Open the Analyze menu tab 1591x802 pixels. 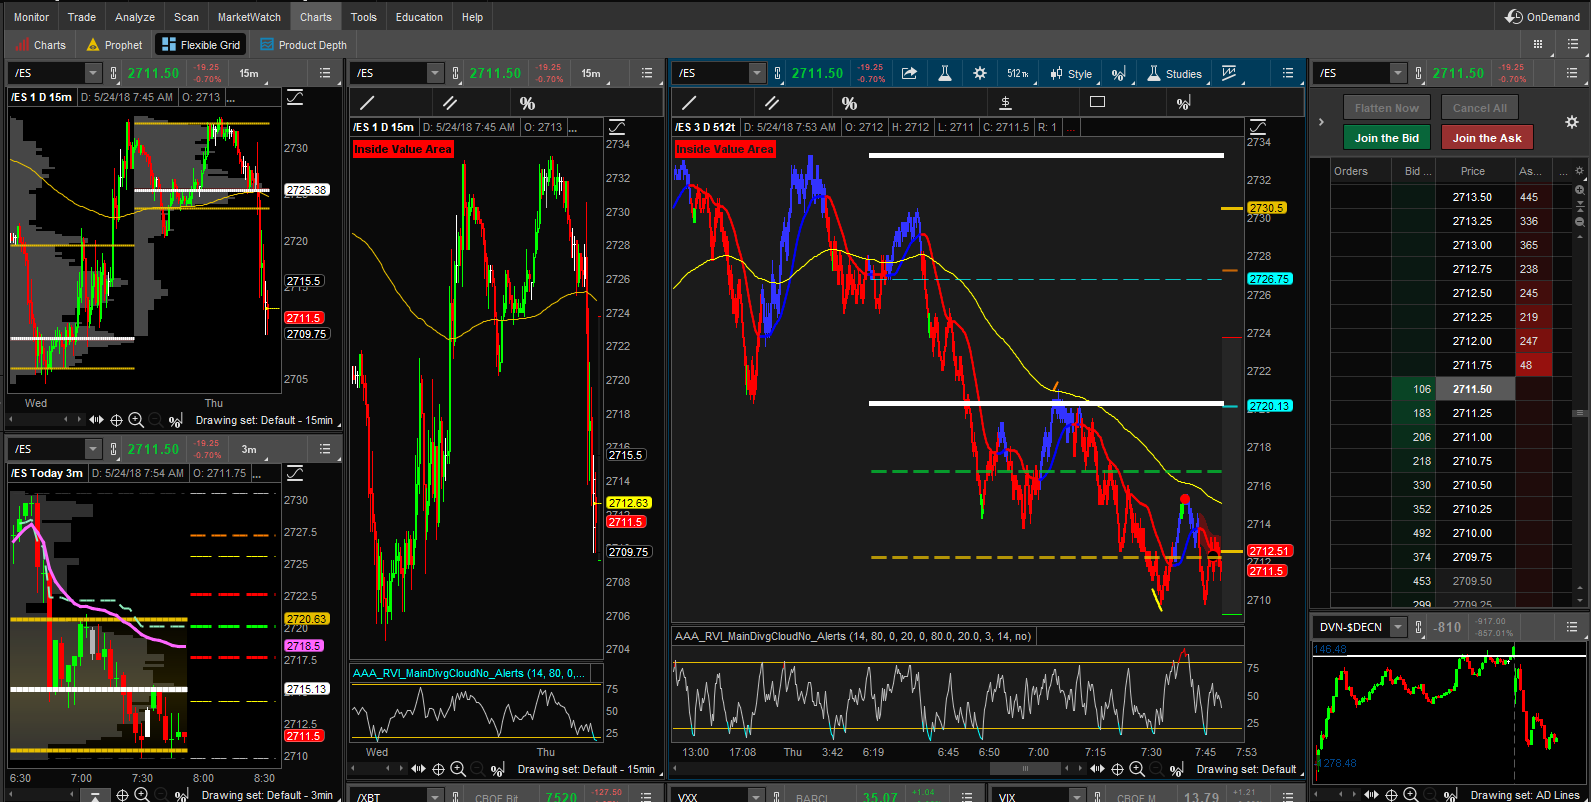click(135, 17)
